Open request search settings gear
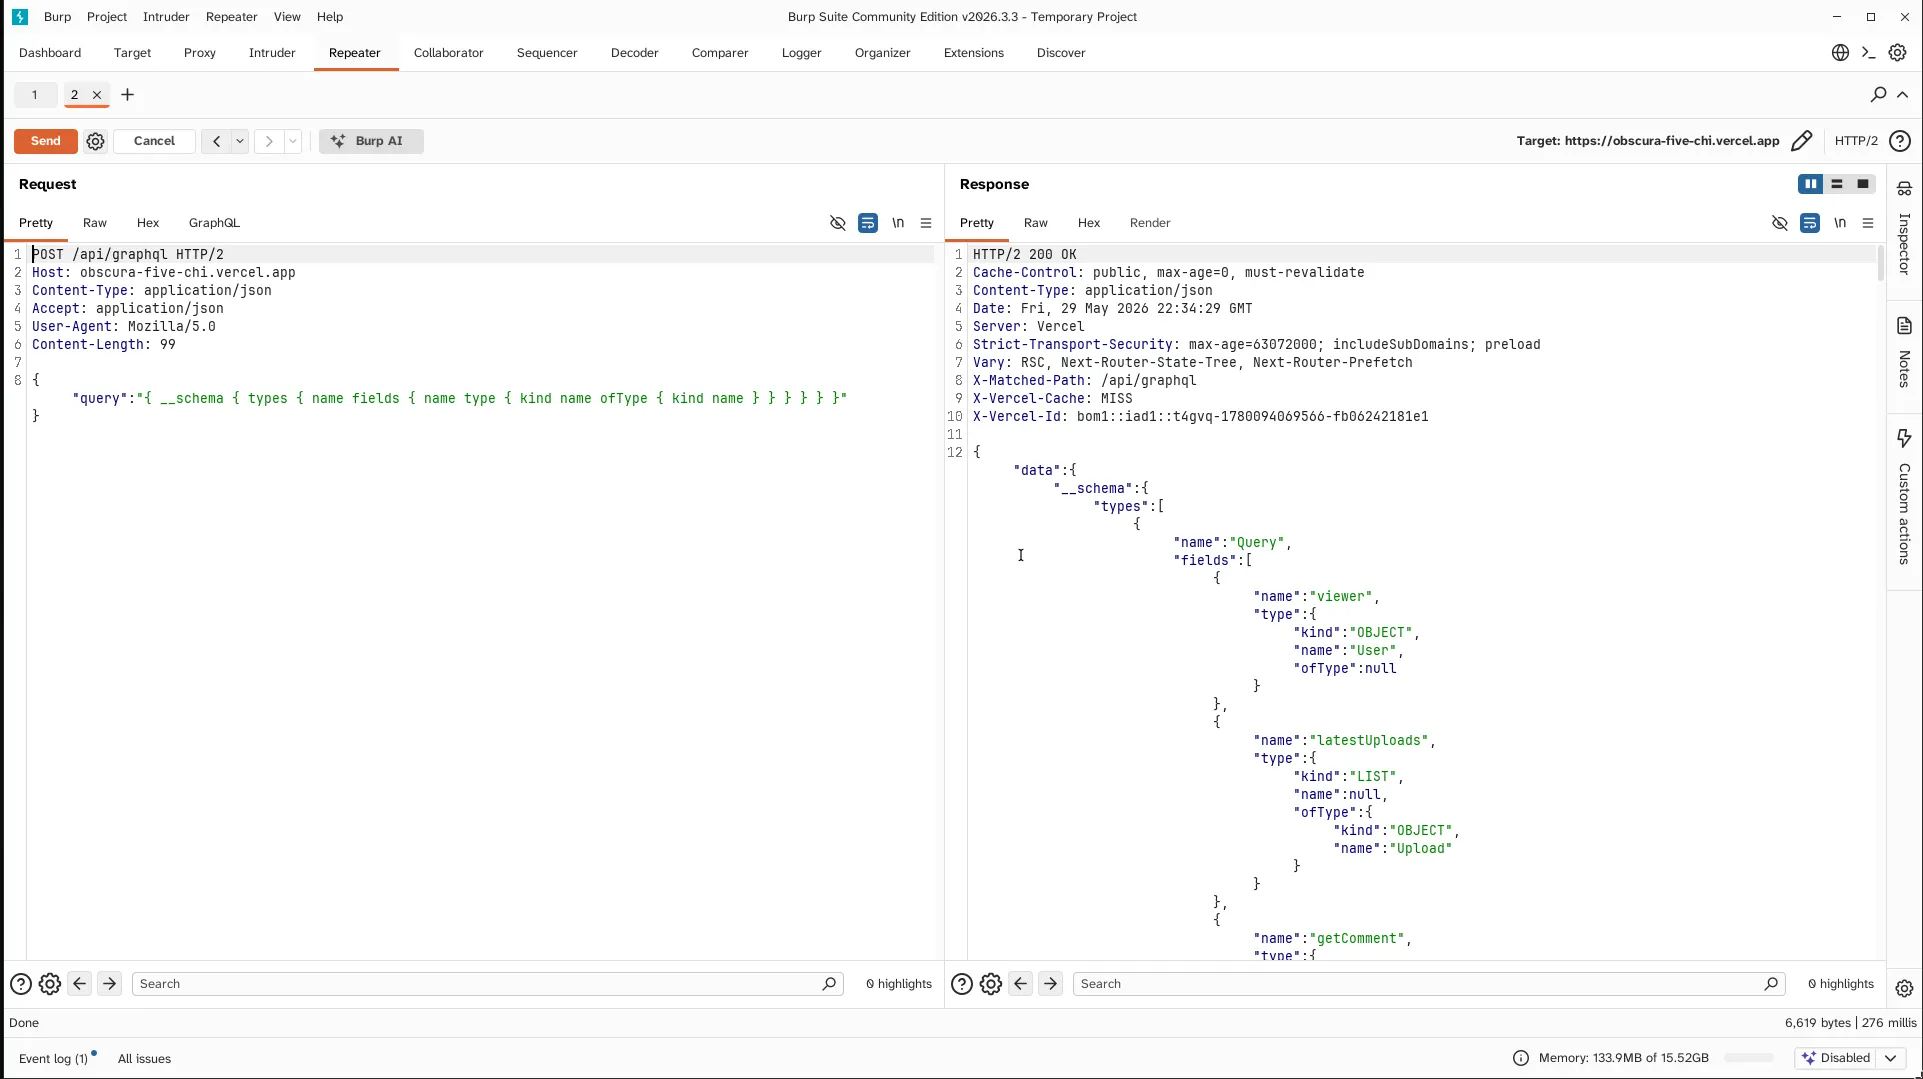Viewport: 1923px width, 1079px height. (50, 984)
